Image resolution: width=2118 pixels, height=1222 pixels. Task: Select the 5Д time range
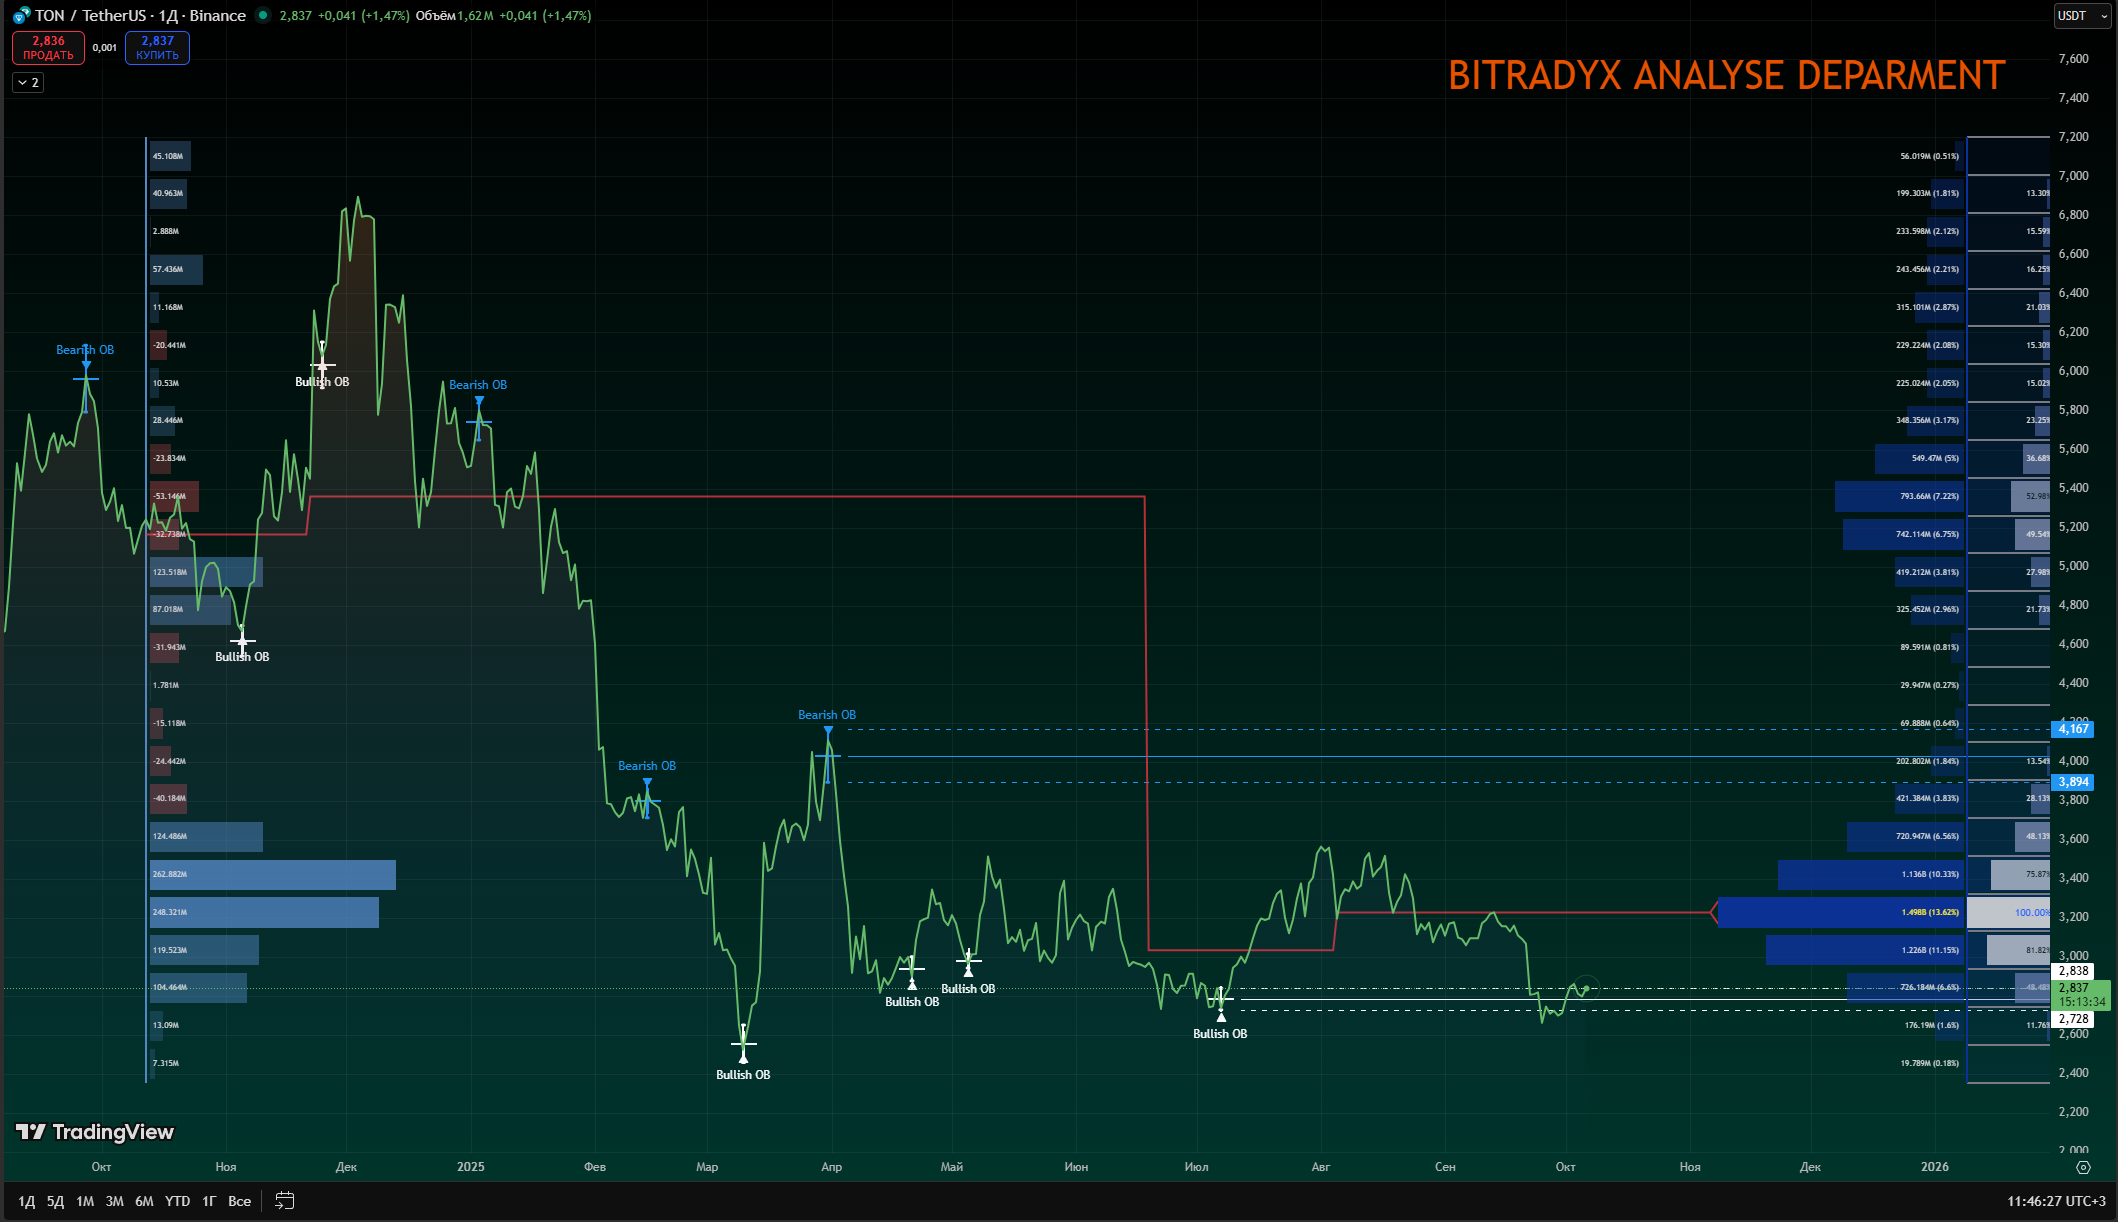pyautogui.click(x=56, y=1201)
